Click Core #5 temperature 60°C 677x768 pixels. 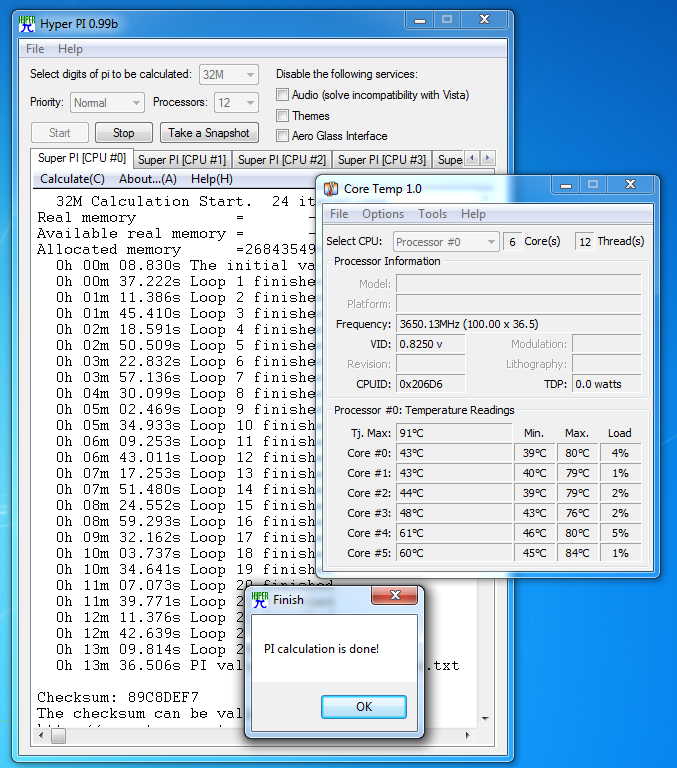point(454,553)
